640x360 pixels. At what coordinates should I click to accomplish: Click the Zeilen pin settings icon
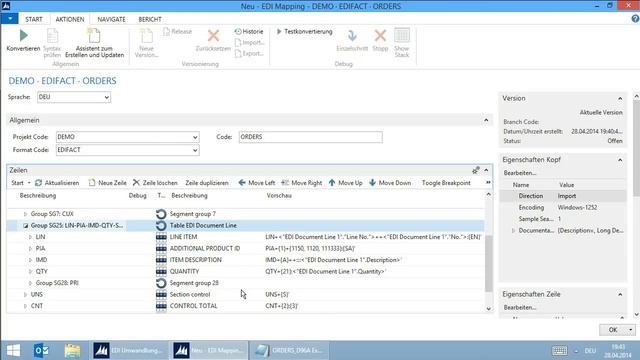coord(476,170)
